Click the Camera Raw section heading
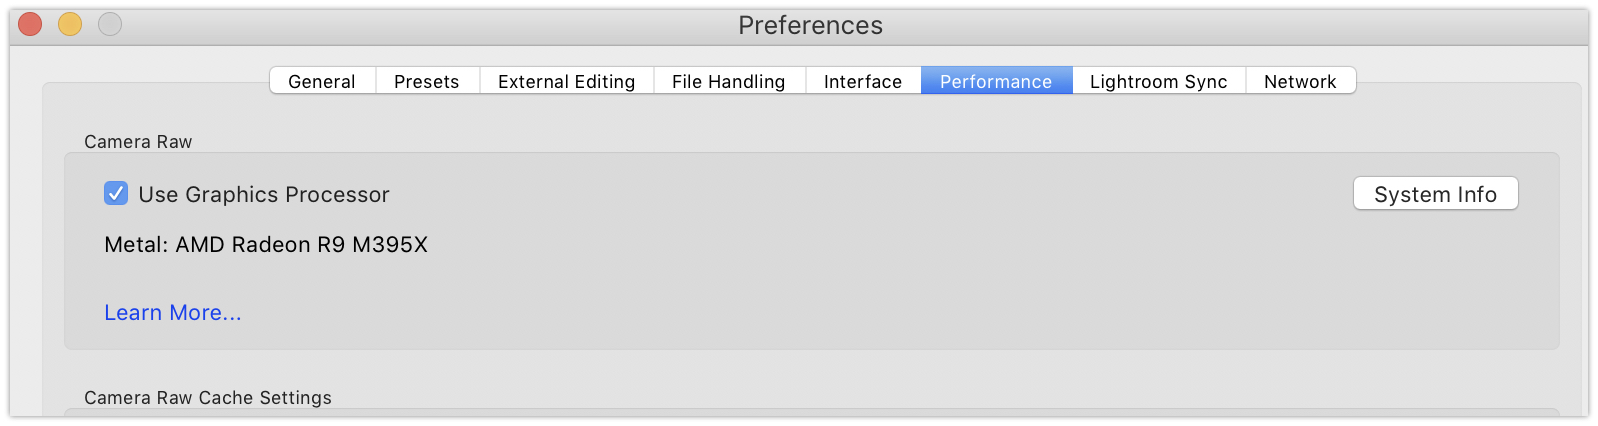The width and height of the screenshot is (1598, 426). (x=138, y=142)
